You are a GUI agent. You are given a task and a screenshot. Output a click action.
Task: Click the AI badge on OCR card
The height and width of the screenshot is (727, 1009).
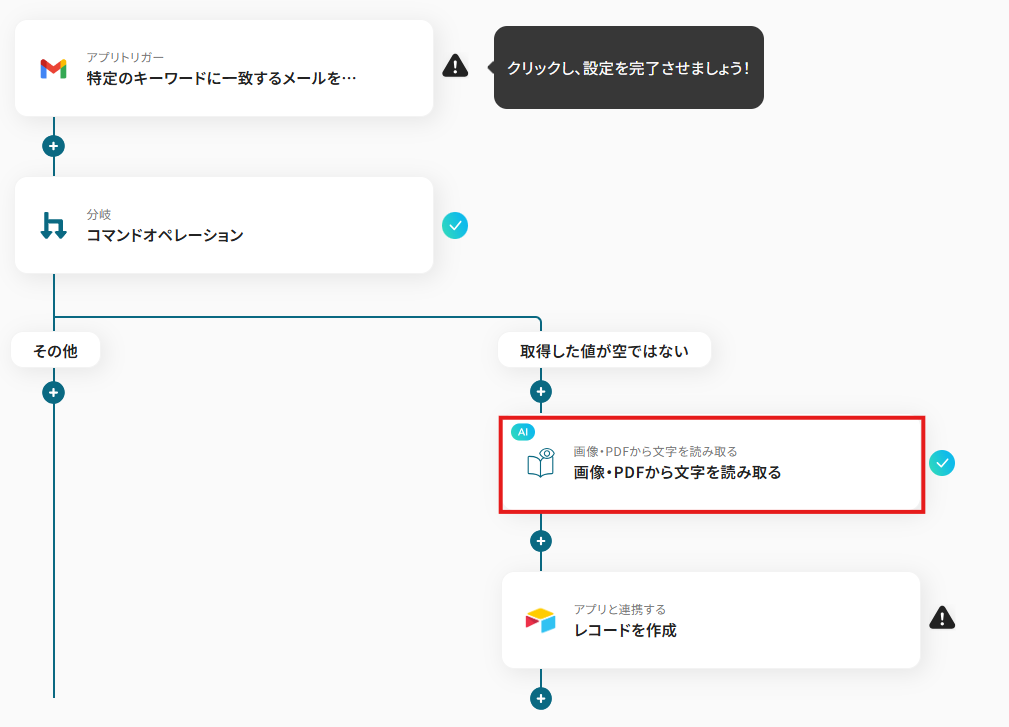click(x=523, y=432)
